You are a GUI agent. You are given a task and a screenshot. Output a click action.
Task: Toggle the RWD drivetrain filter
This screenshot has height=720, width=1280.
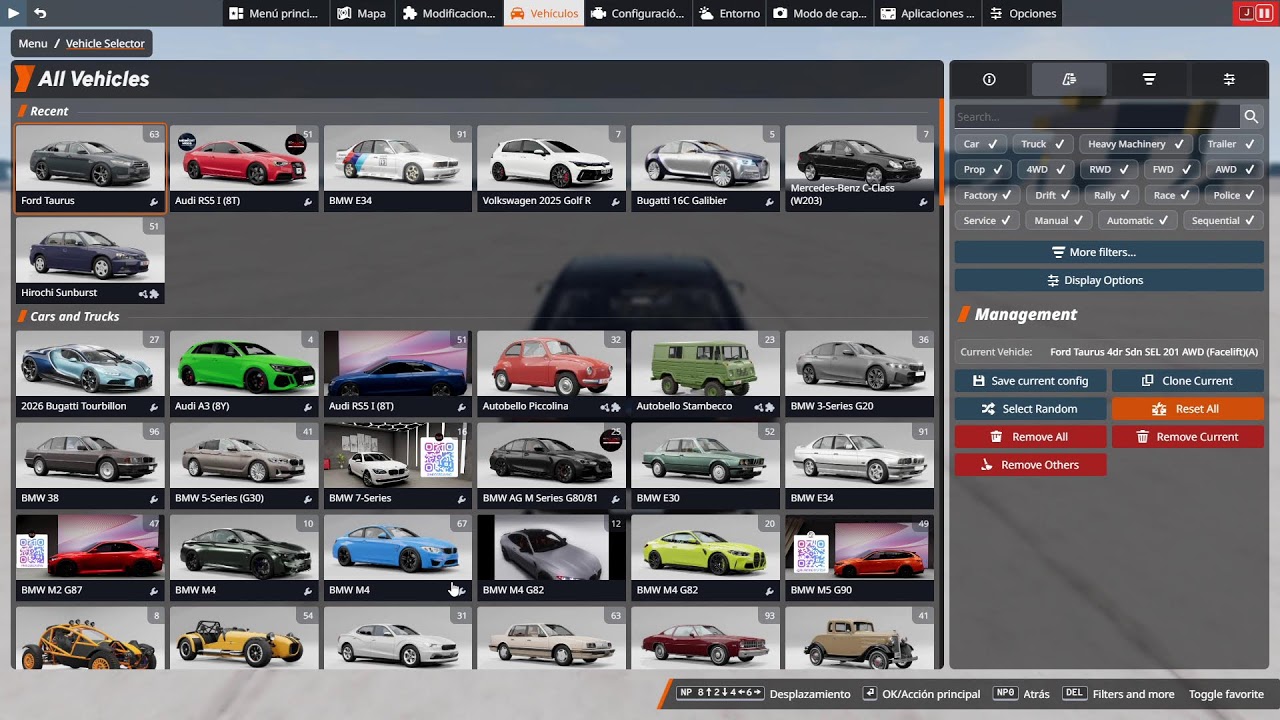[x=1109, y=170]
